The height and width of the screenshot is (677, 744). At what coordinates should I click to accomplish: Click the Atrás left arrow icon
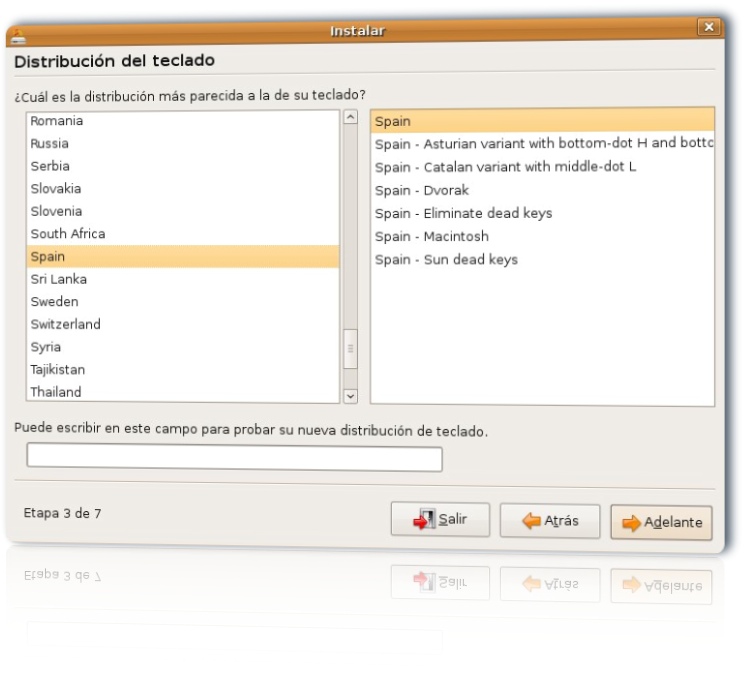[531, 520]
